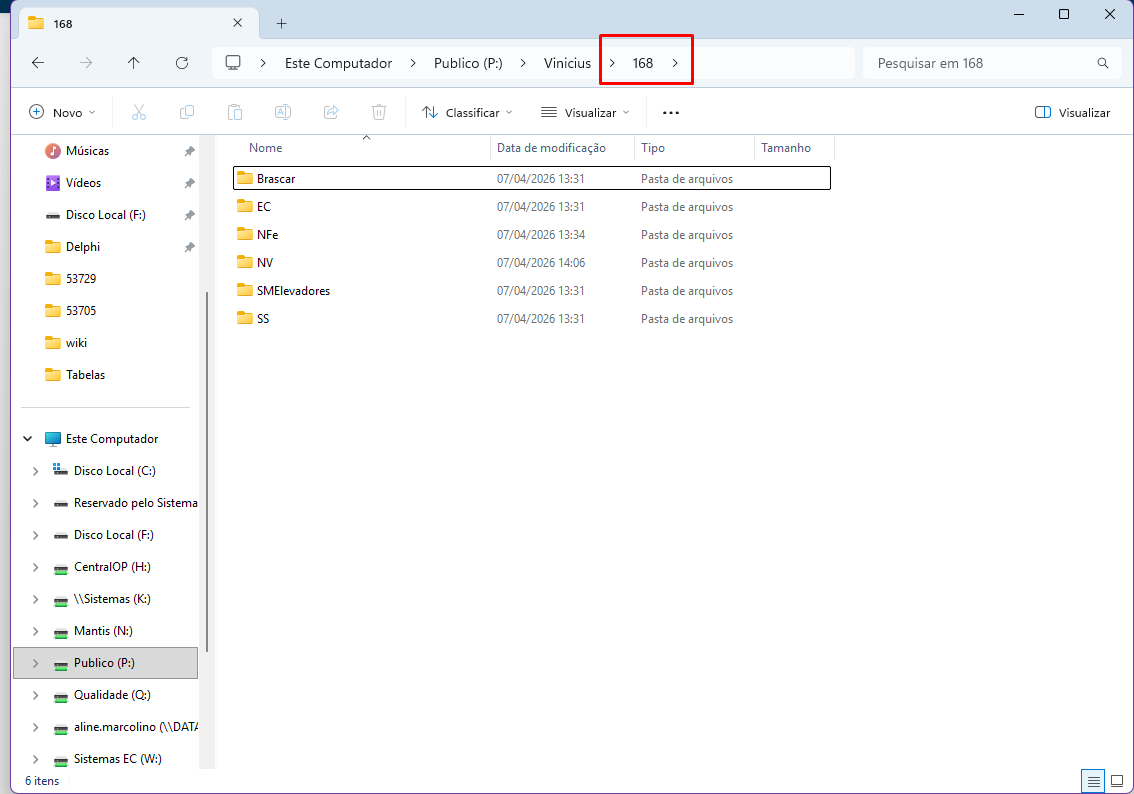Open the Novo dropdown menu

click(63, 113)
